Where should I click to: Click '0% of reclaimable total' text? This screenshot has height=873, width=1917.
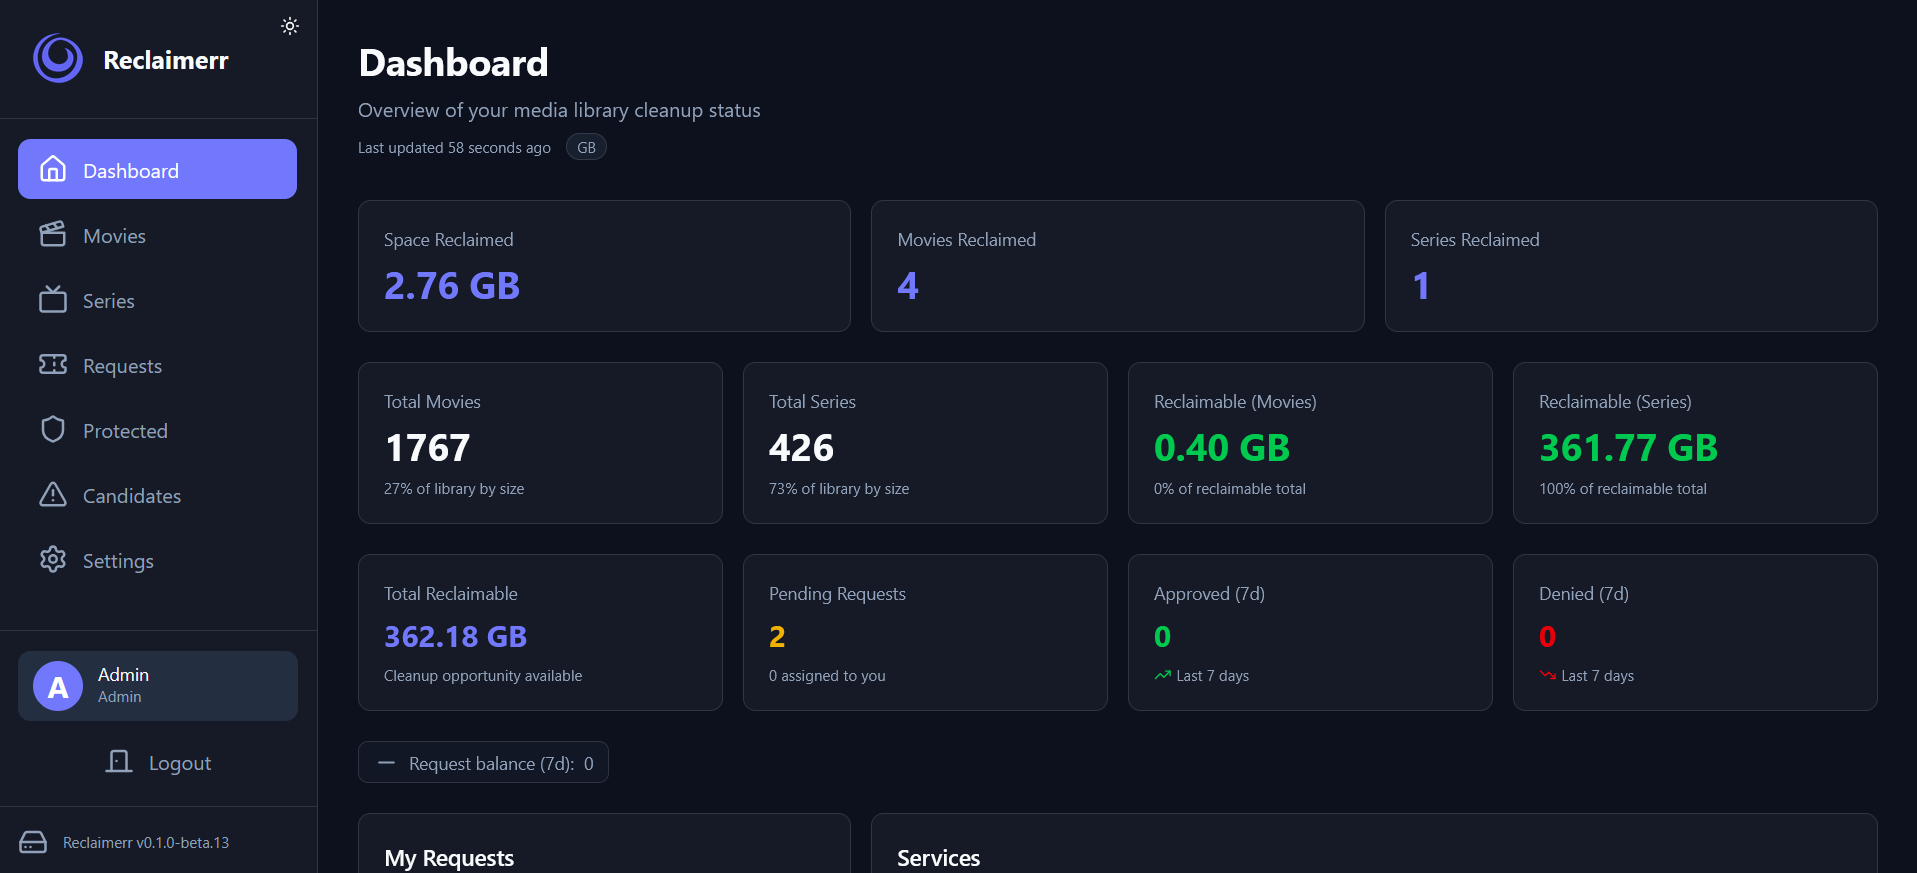(1230, 489)
